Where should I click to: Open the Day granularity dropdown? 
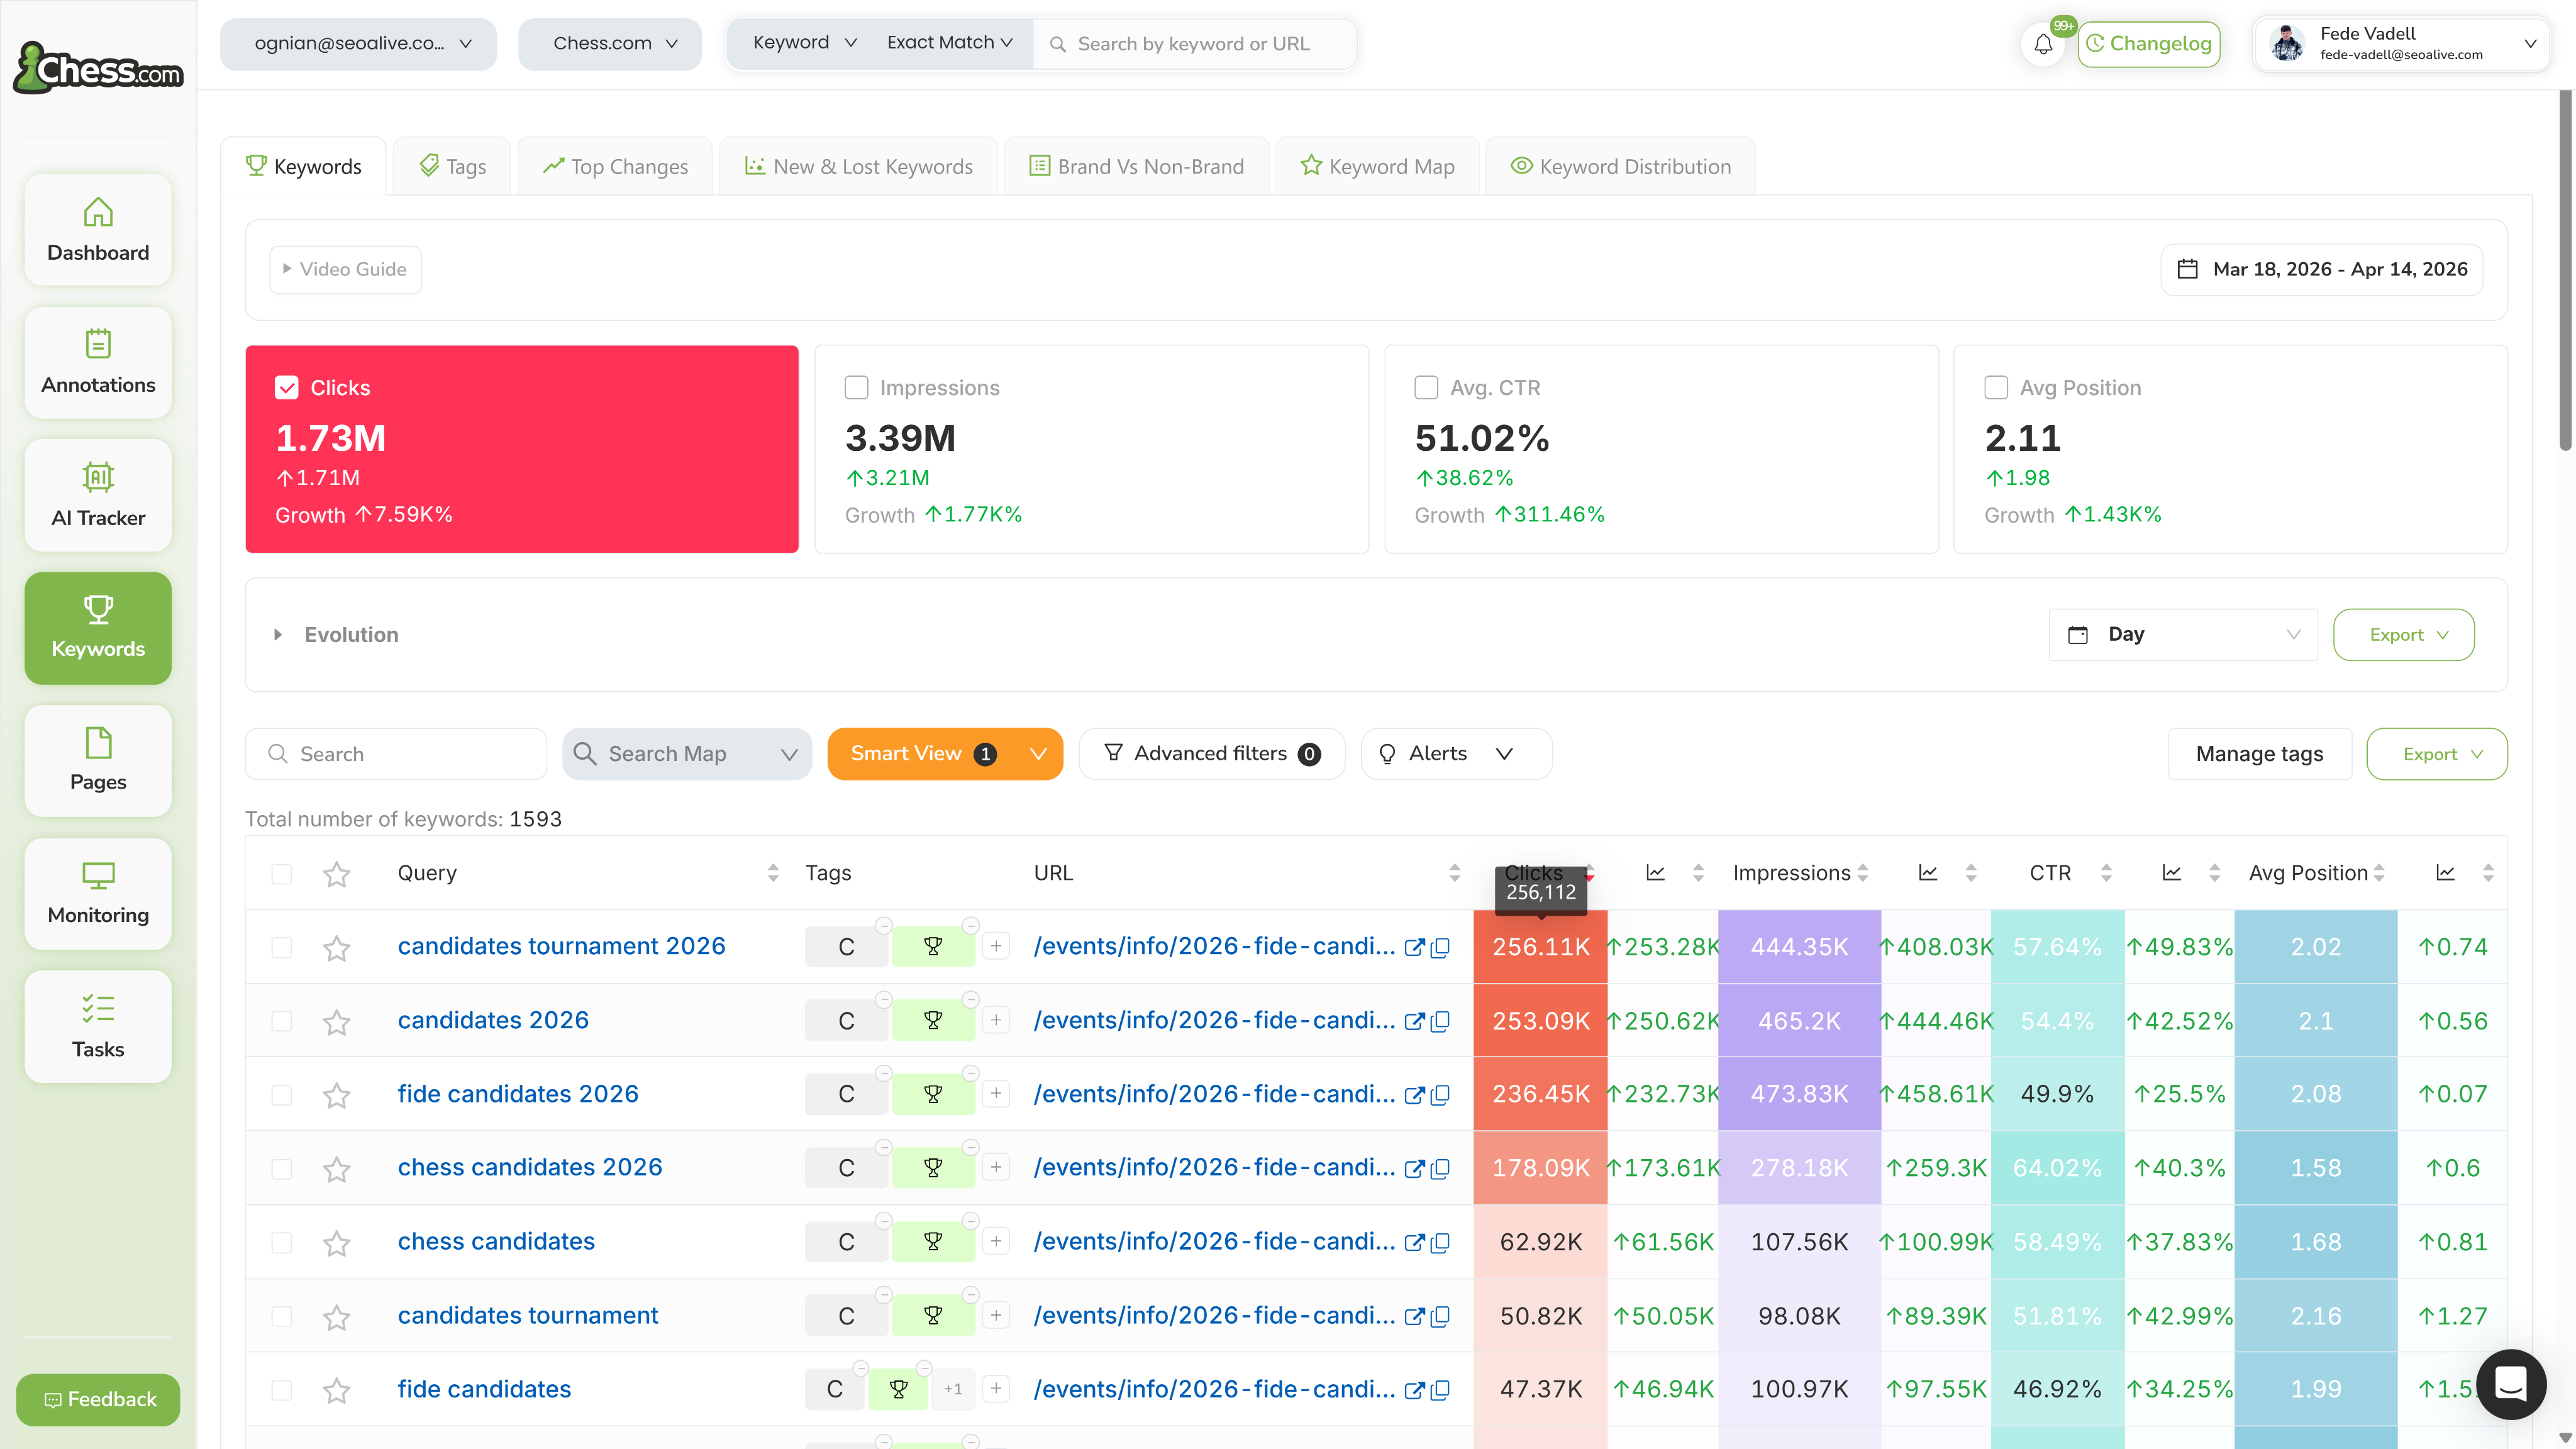2182,635
